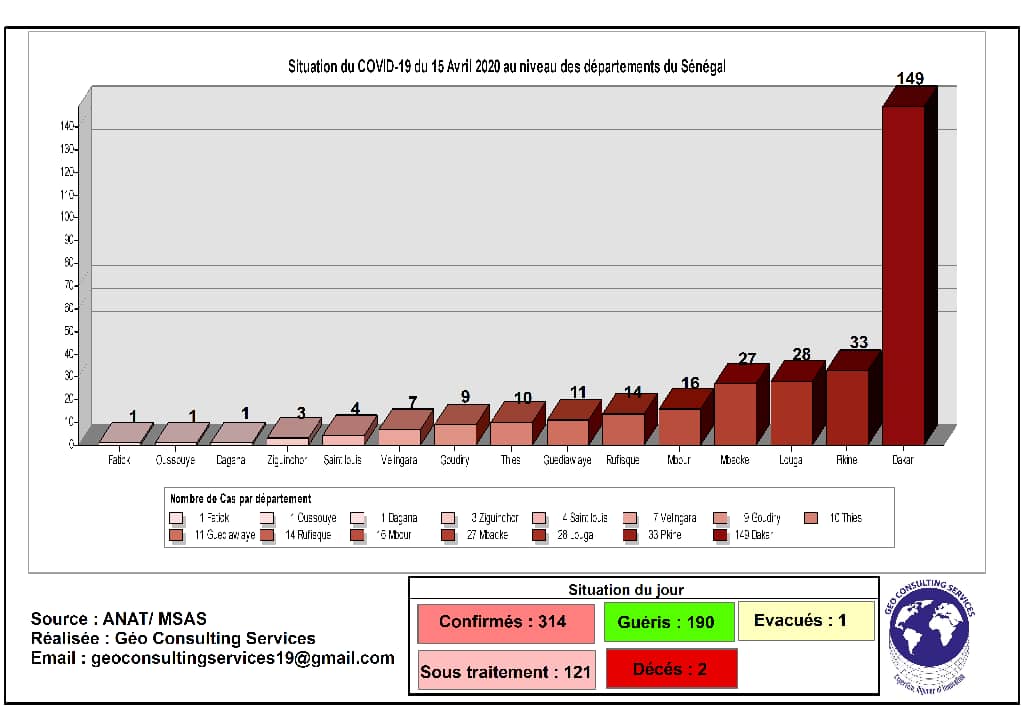Select the Mbour bar labeled 16
1022x723 pixels.
pyautogui.click(x=679, y=427)
